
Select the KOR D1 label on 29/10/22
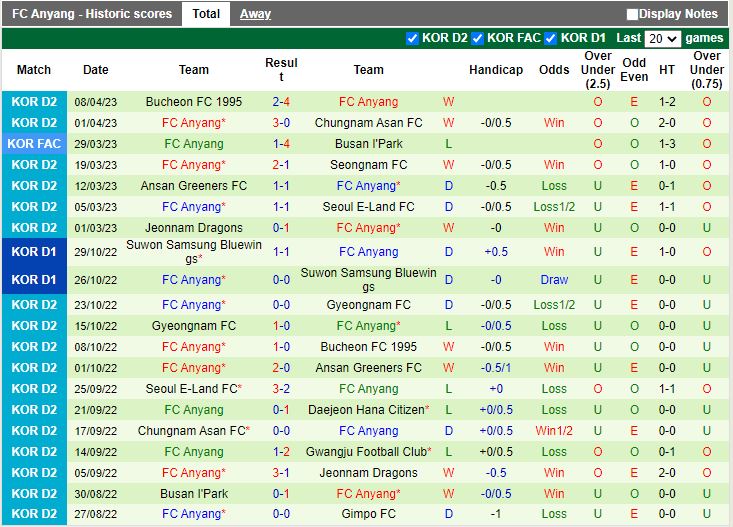[34, 252]
